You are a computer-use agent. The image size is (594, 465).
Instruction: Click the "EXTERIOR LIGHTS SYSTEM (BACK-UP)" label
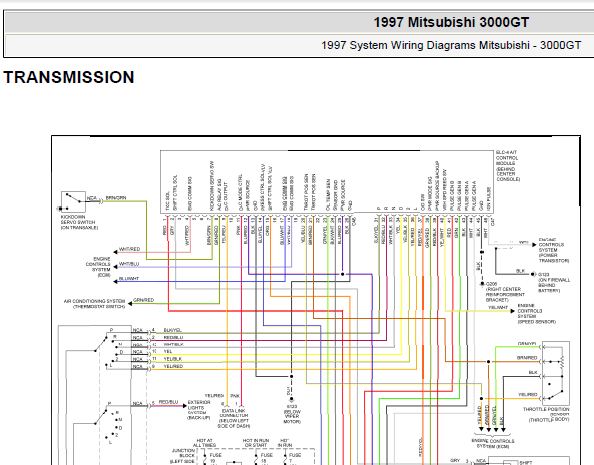point(199,410)
